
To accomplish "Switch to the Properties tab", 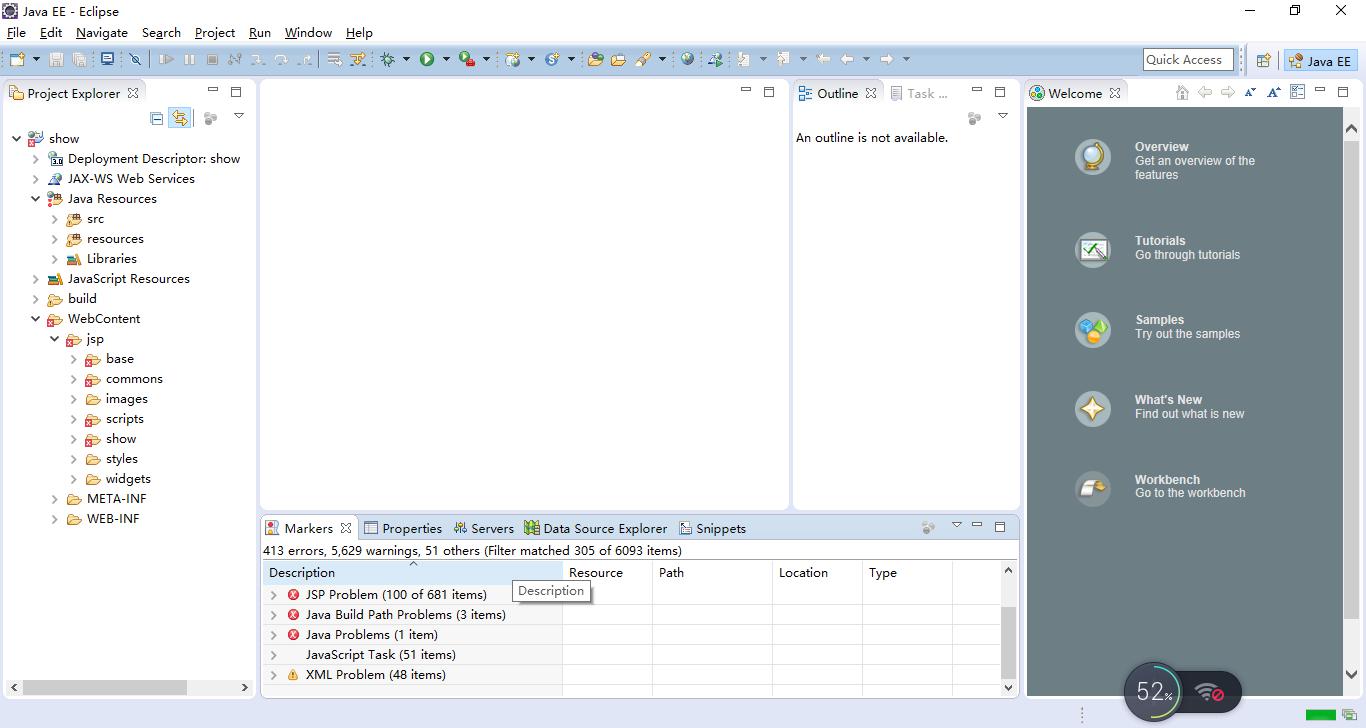I will coord(403,528).
